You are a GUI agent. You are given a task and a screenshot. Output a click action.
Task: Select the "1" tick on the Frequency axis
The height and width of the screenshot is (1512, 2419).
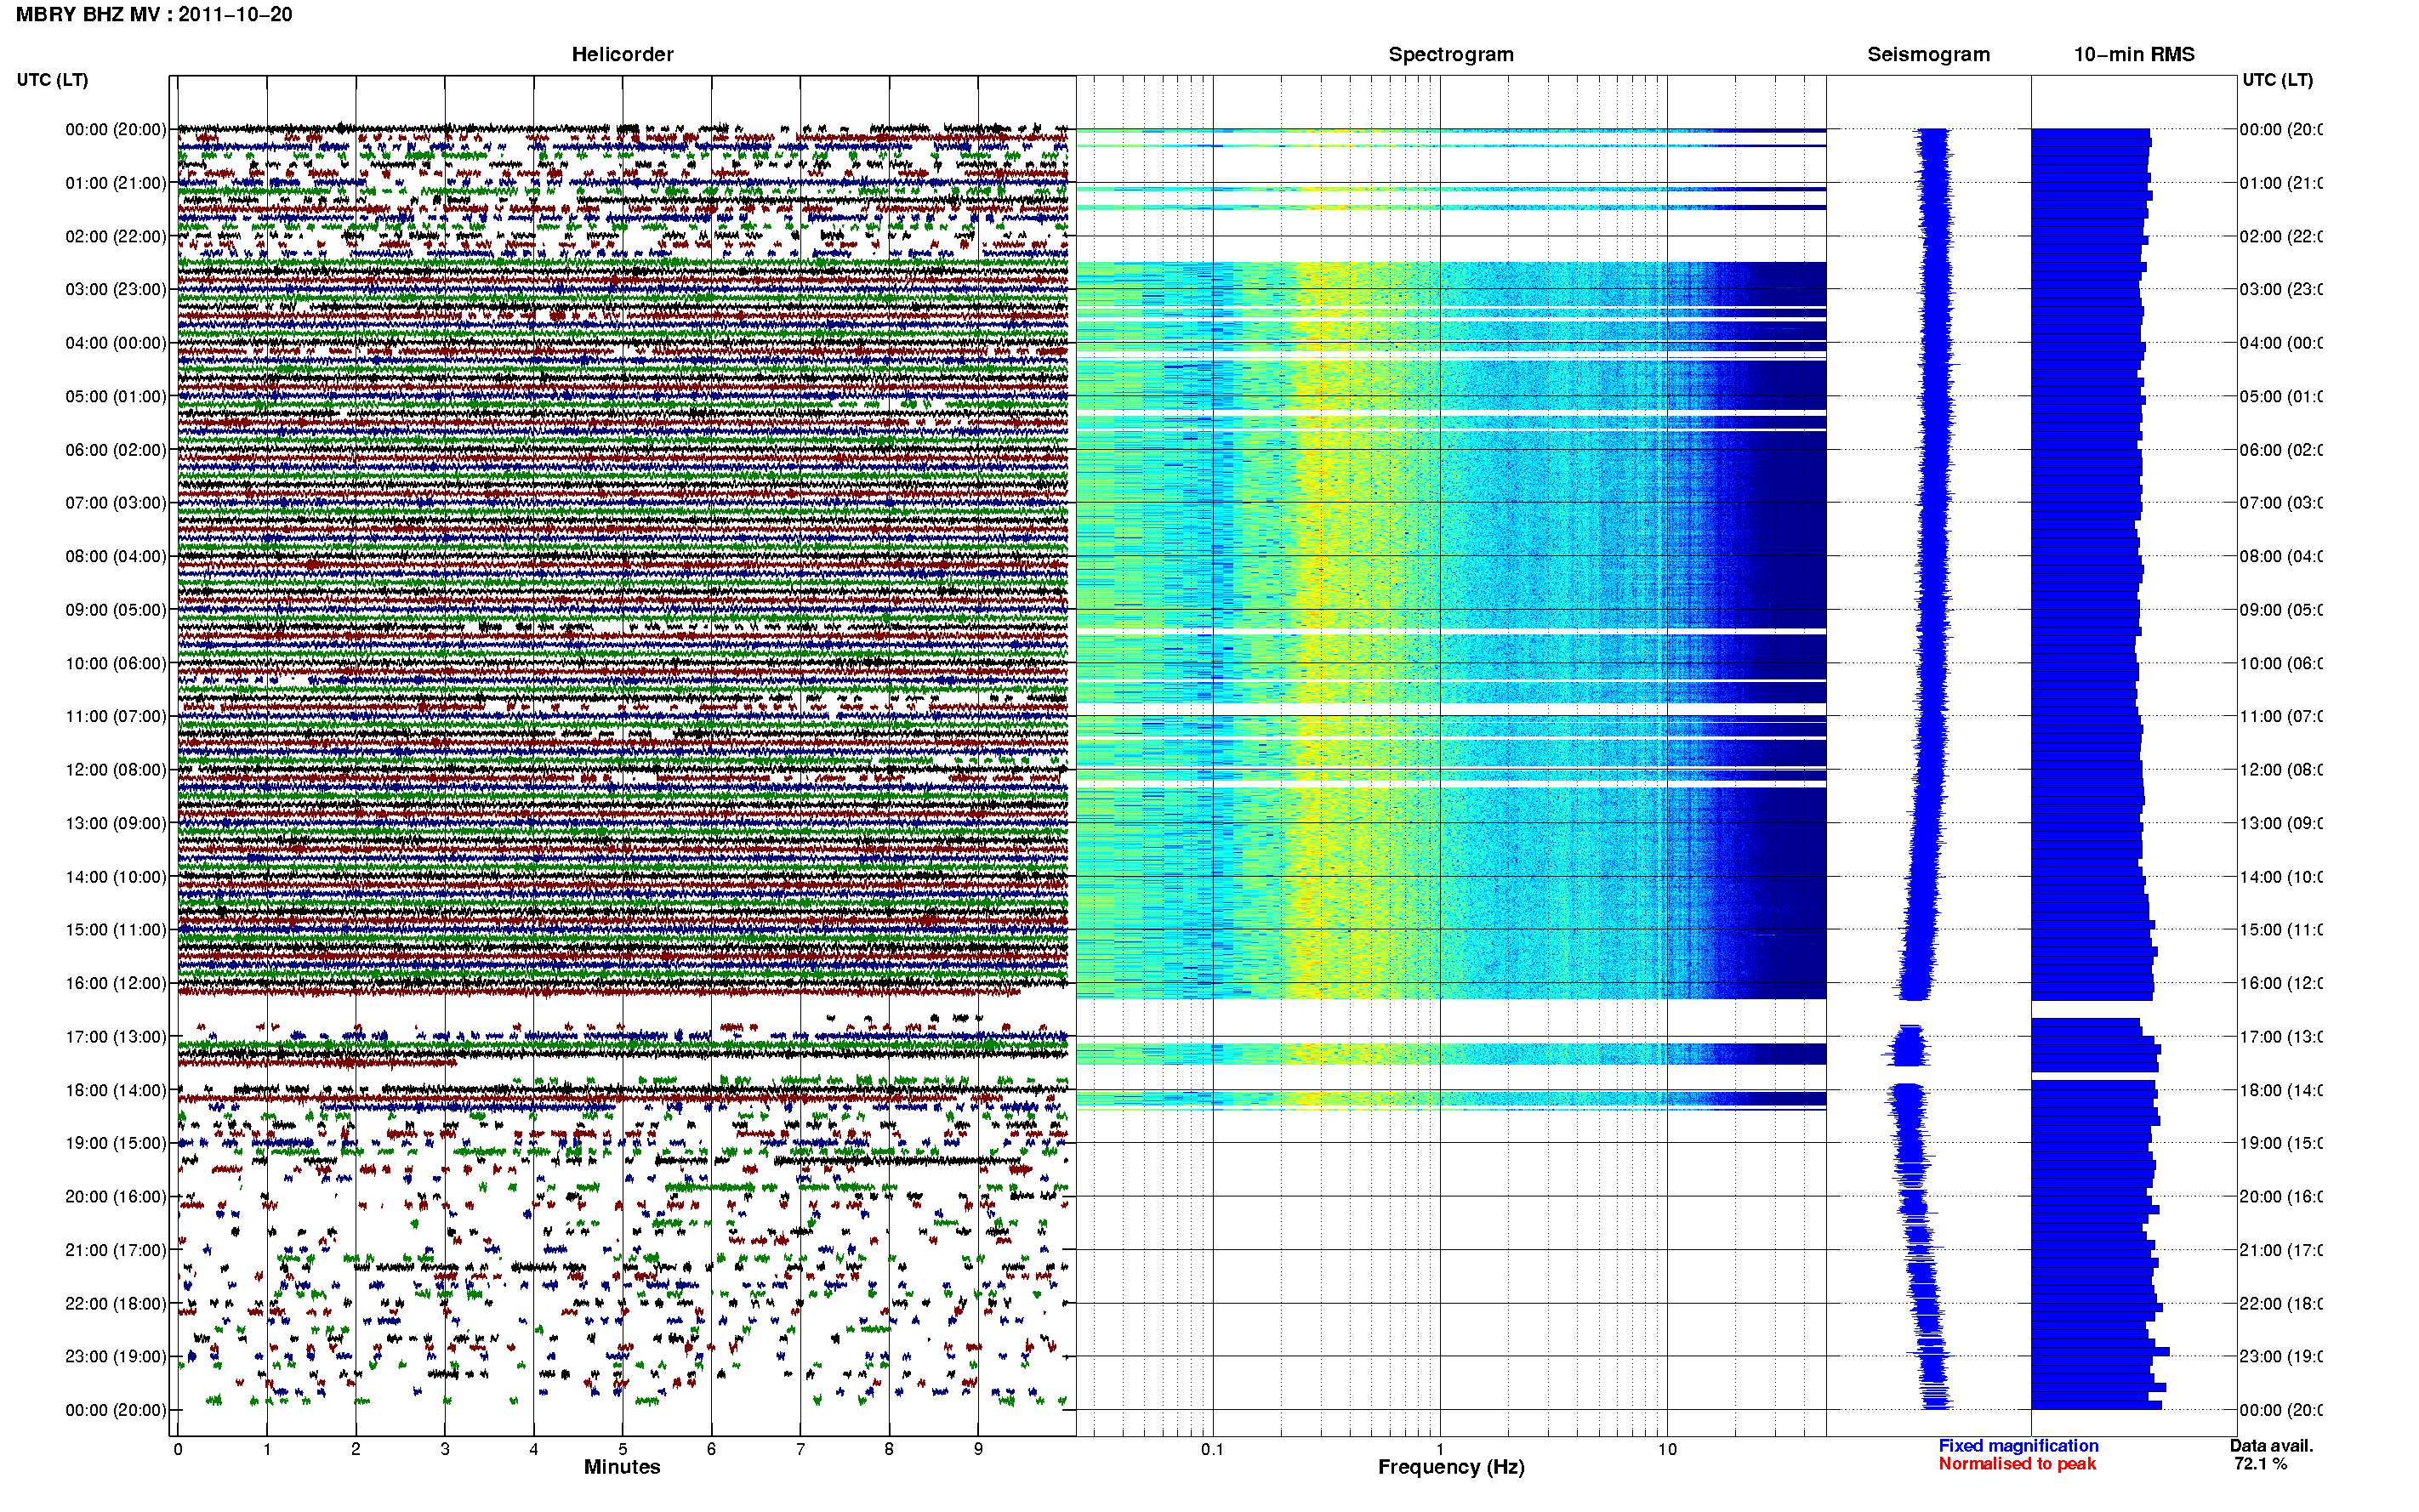pyautogui.click(x=1440, y=1449)
